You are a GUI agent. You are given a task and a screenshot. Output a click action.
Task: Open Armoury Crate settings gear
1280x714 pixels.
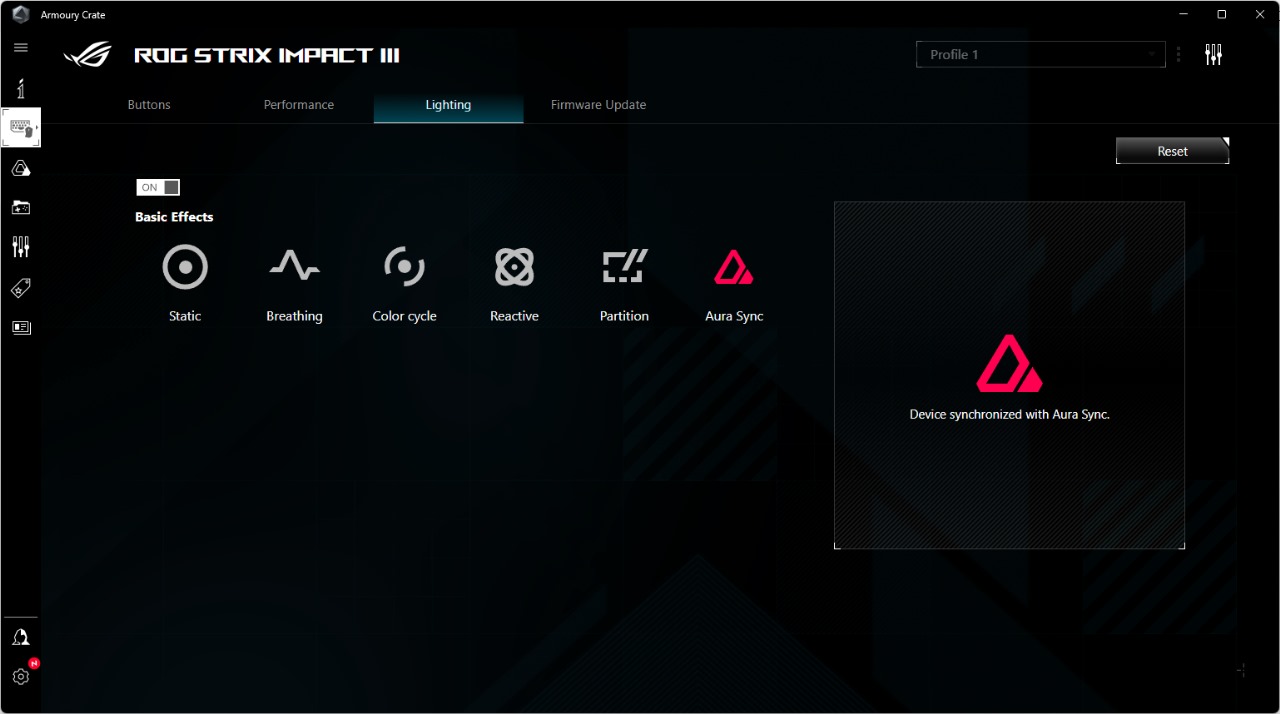(21, 676)
